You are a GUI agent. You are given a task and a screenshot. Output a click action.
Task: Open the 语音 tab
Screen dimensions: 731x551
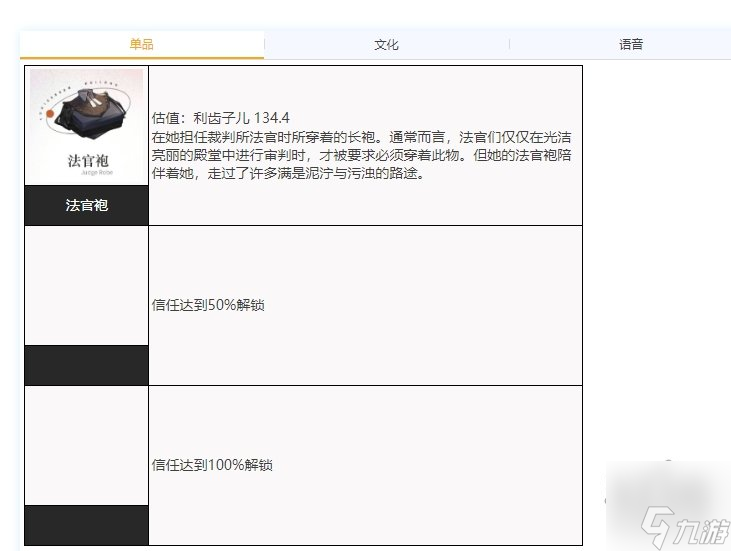coord(631,45)
